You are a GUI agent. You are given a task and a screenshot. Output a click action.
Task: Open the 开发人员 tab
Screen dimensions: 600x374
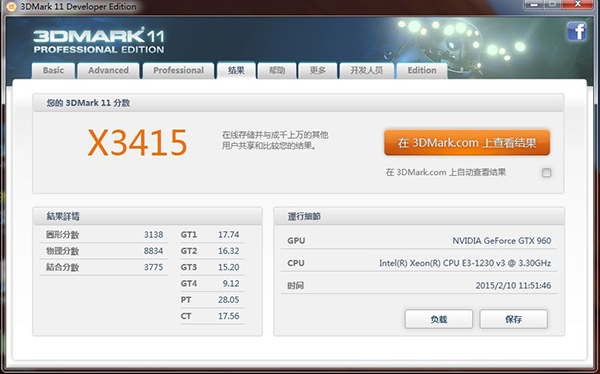pos(367,70)
